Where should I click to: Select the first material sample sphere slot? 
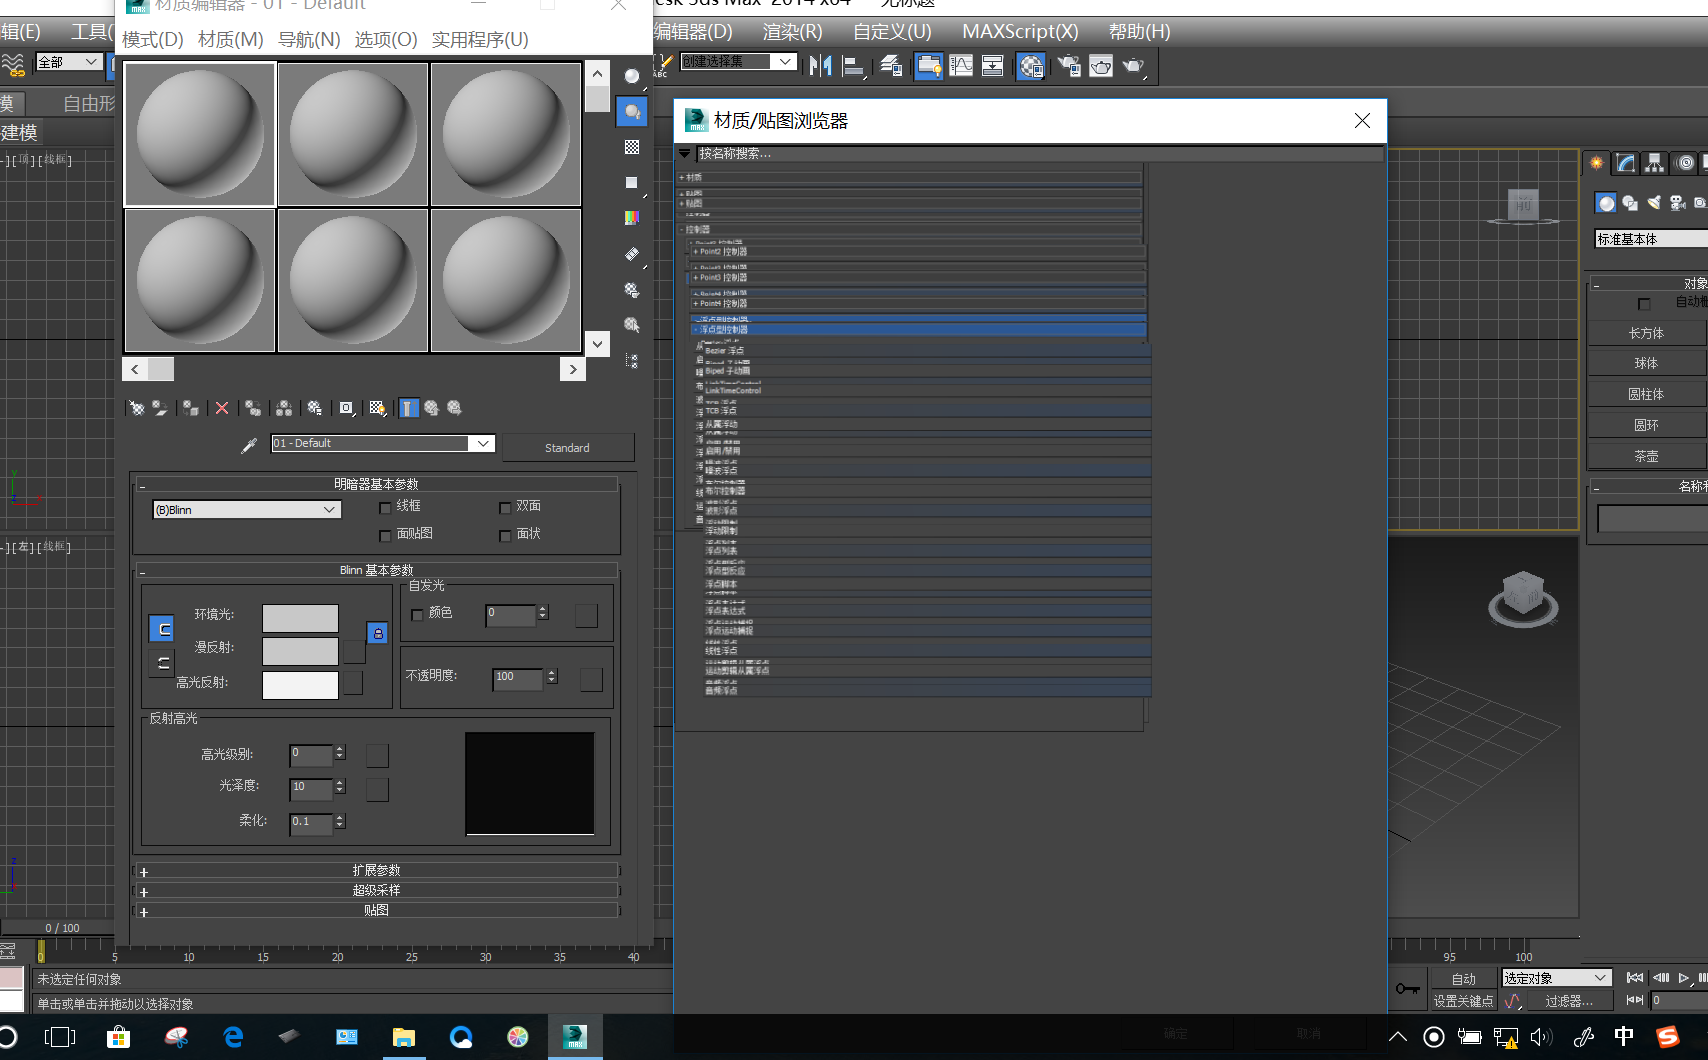pos(200,134)
